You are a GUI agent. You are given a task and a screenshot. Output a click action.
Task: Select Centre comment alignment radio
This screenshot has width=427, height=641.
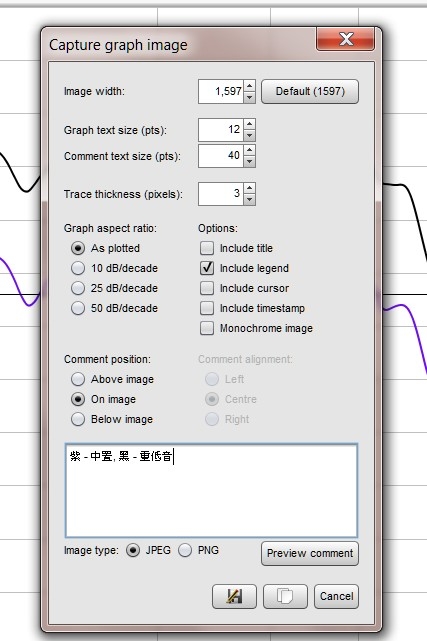point(212,399)
